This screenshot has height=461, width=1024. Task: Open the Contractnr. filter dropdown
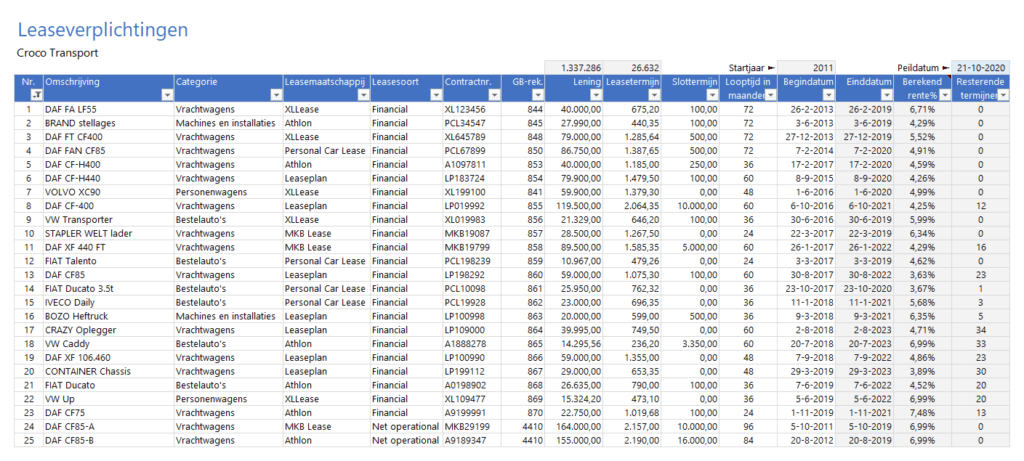[x=497, y=94]
